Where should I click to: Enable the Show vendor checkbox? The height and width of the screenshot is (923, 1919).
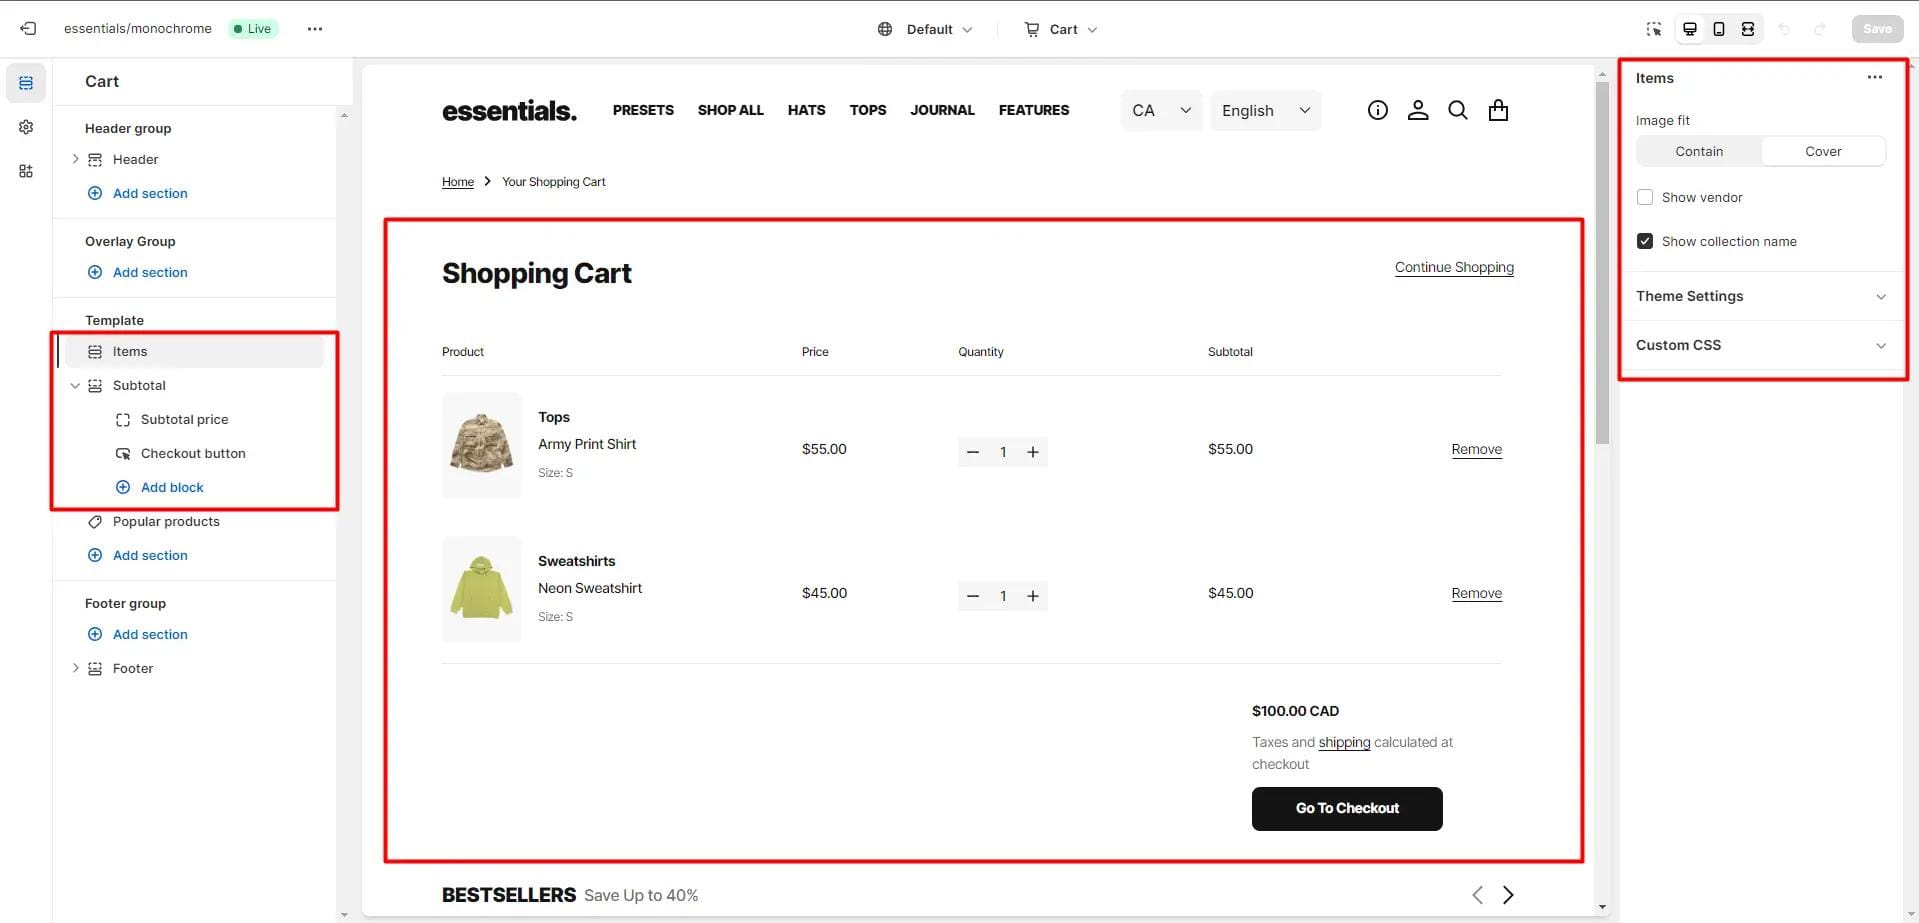click(x=1645, y=197)
